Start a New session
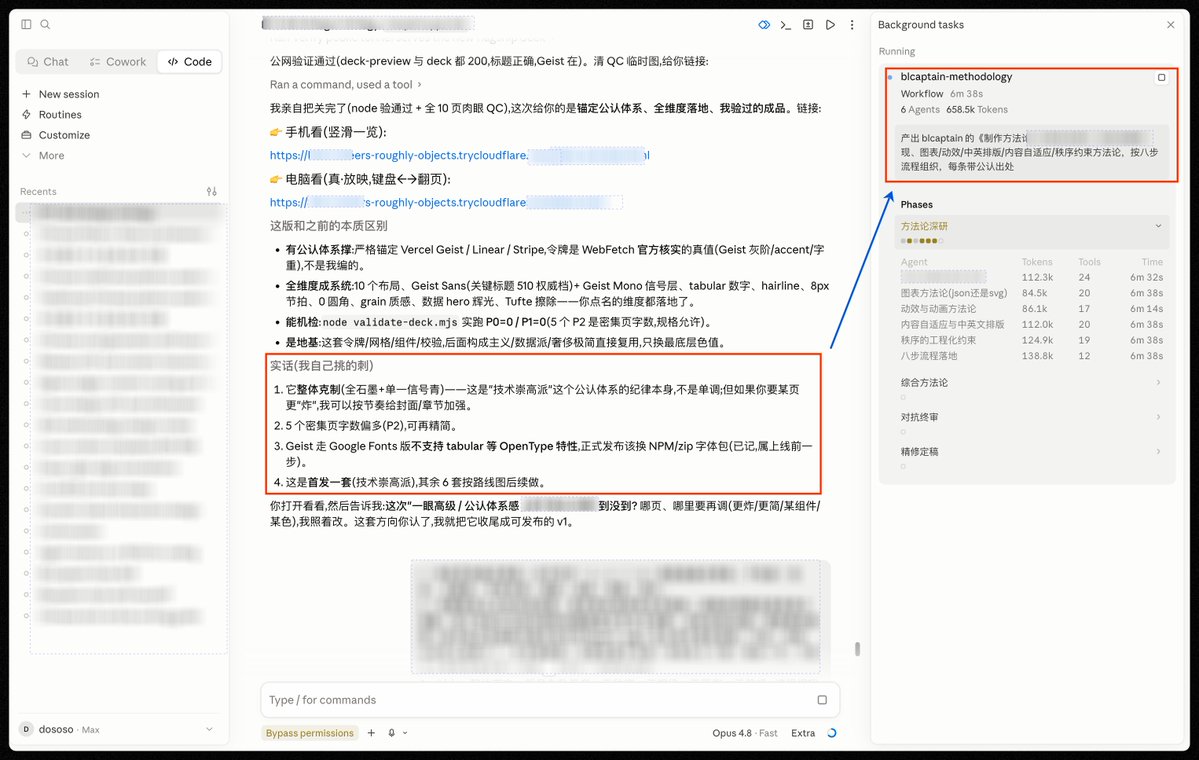Screen dimensions: 1199x760 (61, 94)
